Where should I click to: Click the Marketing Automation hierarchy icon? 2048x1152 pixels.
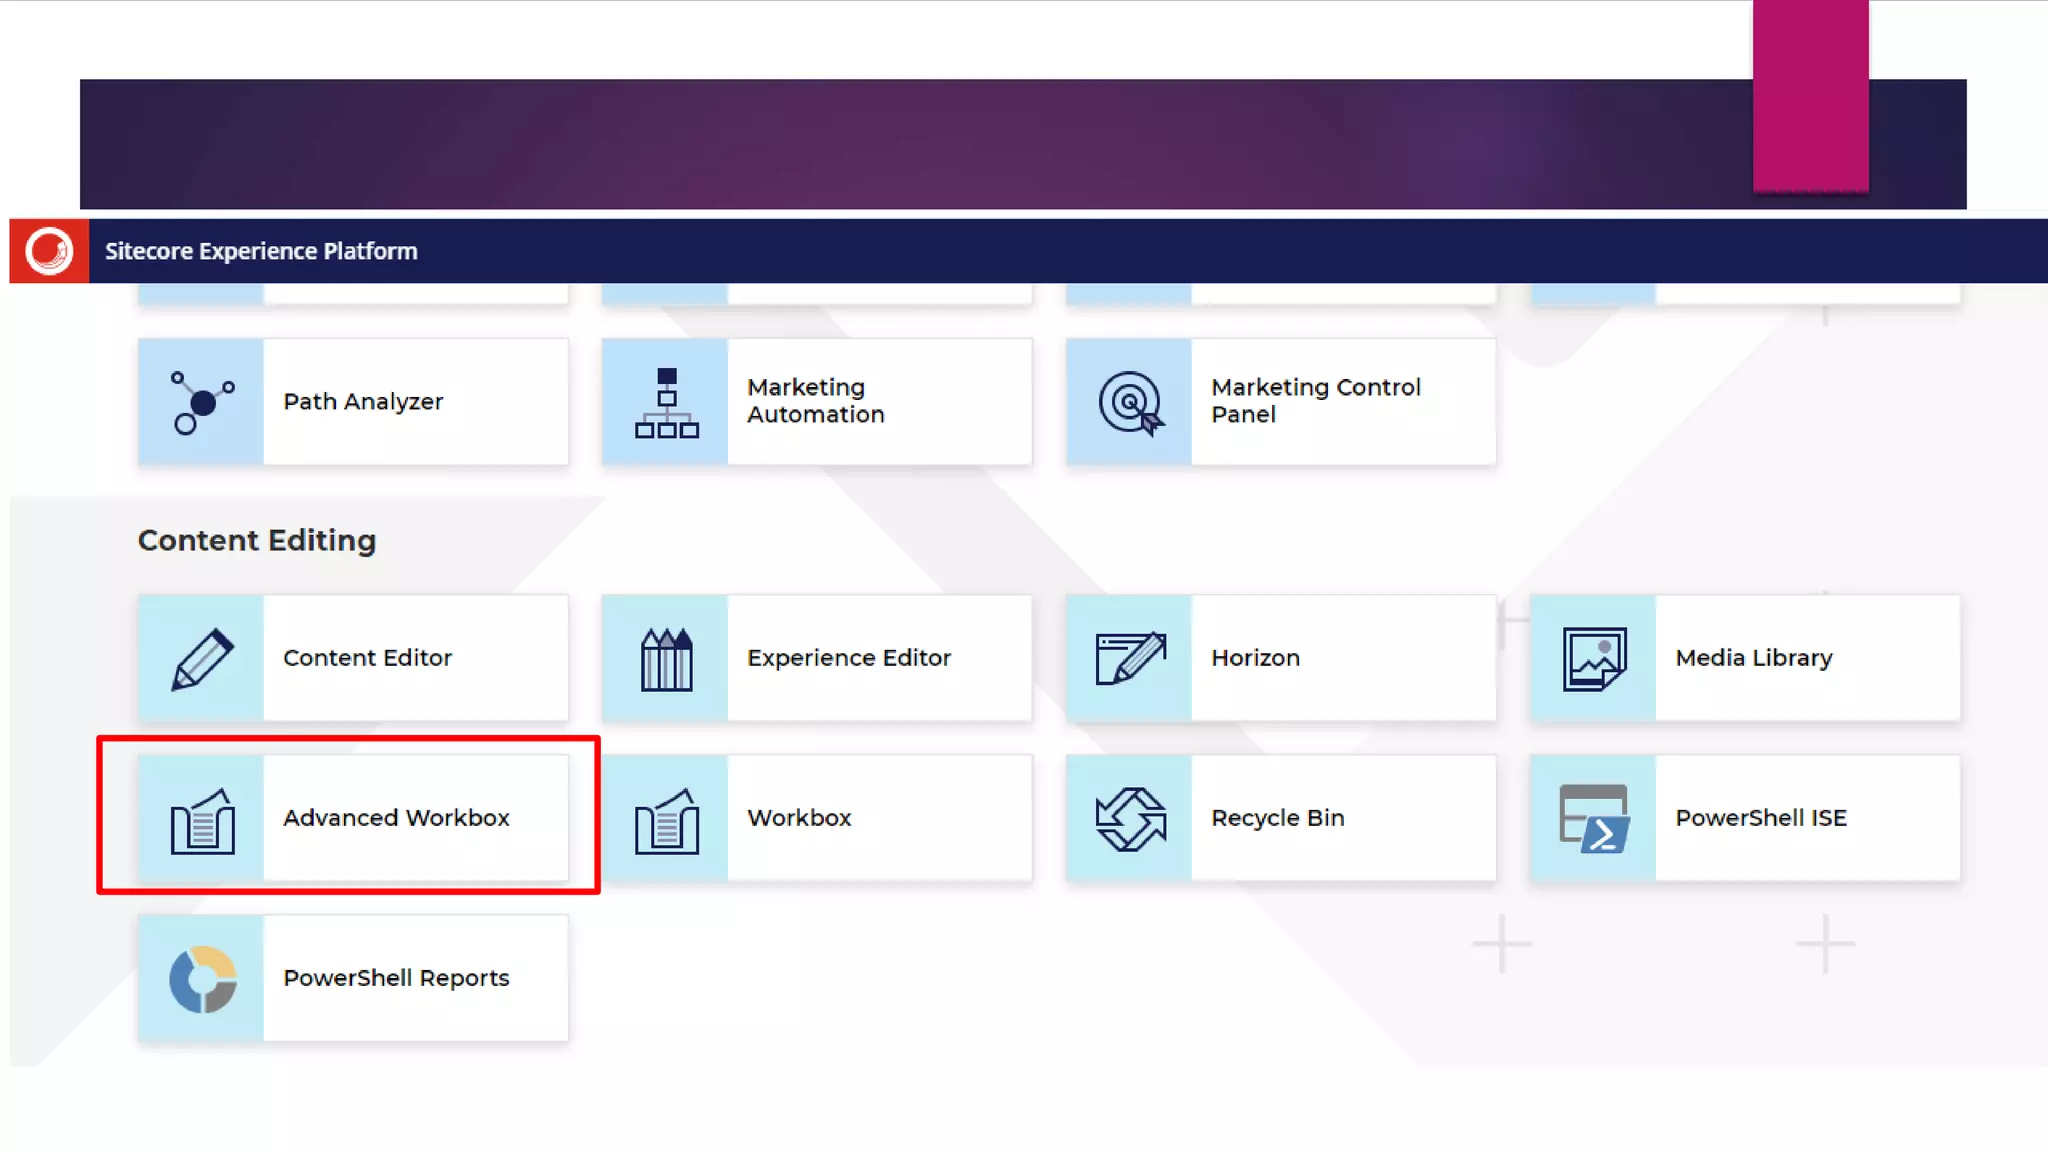click(666, 402)
